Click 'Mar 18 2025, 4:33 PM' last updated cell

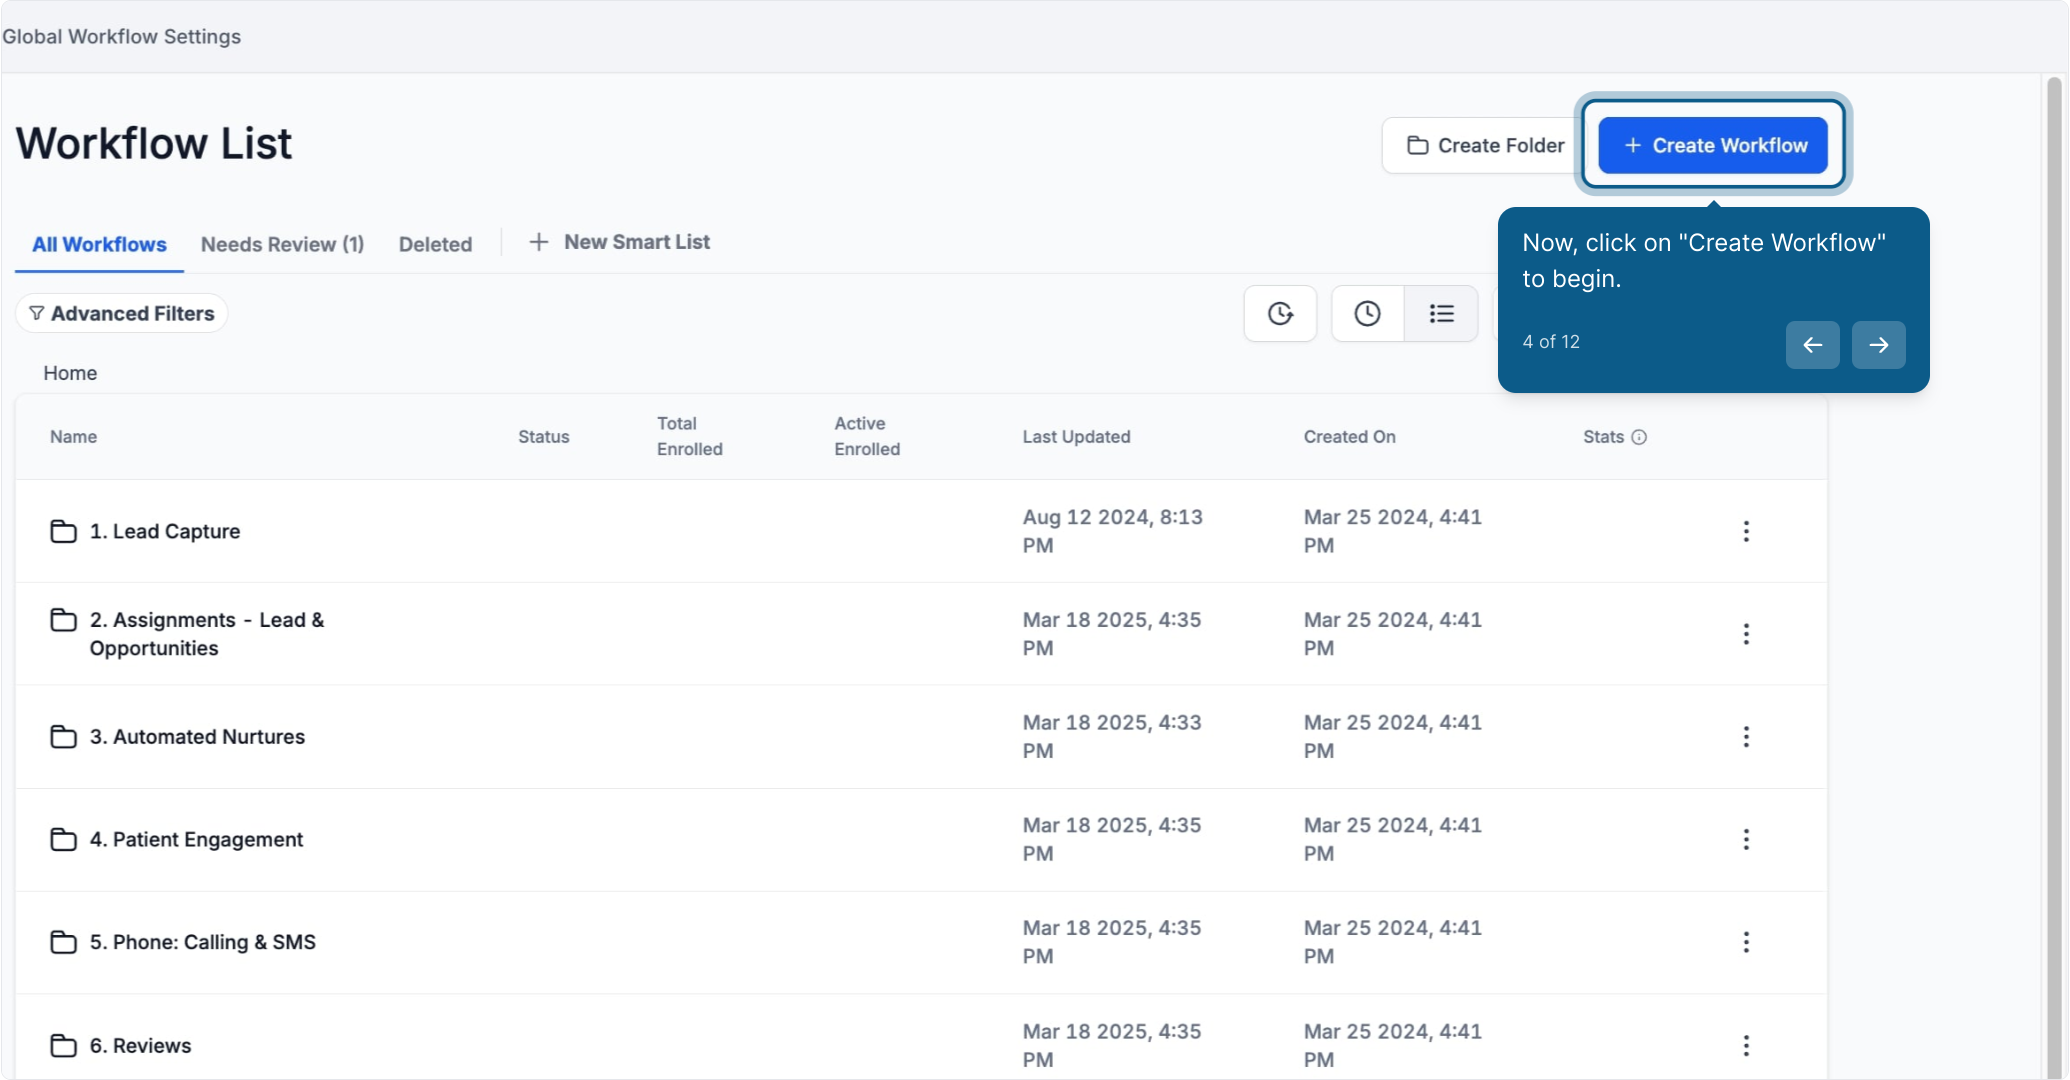pos(1111,737)
